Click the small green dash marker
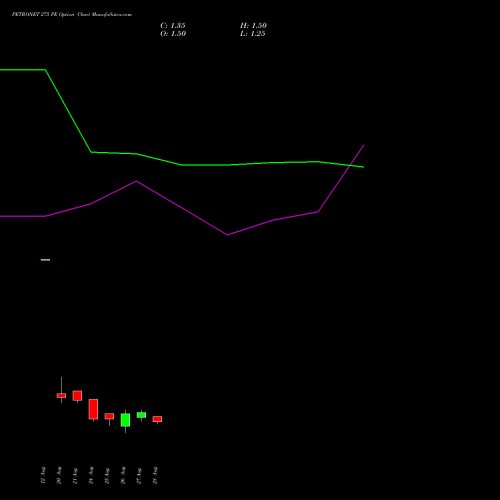Image resolution: width=500 pixels, height=500 pixels. tap(45, 260)
